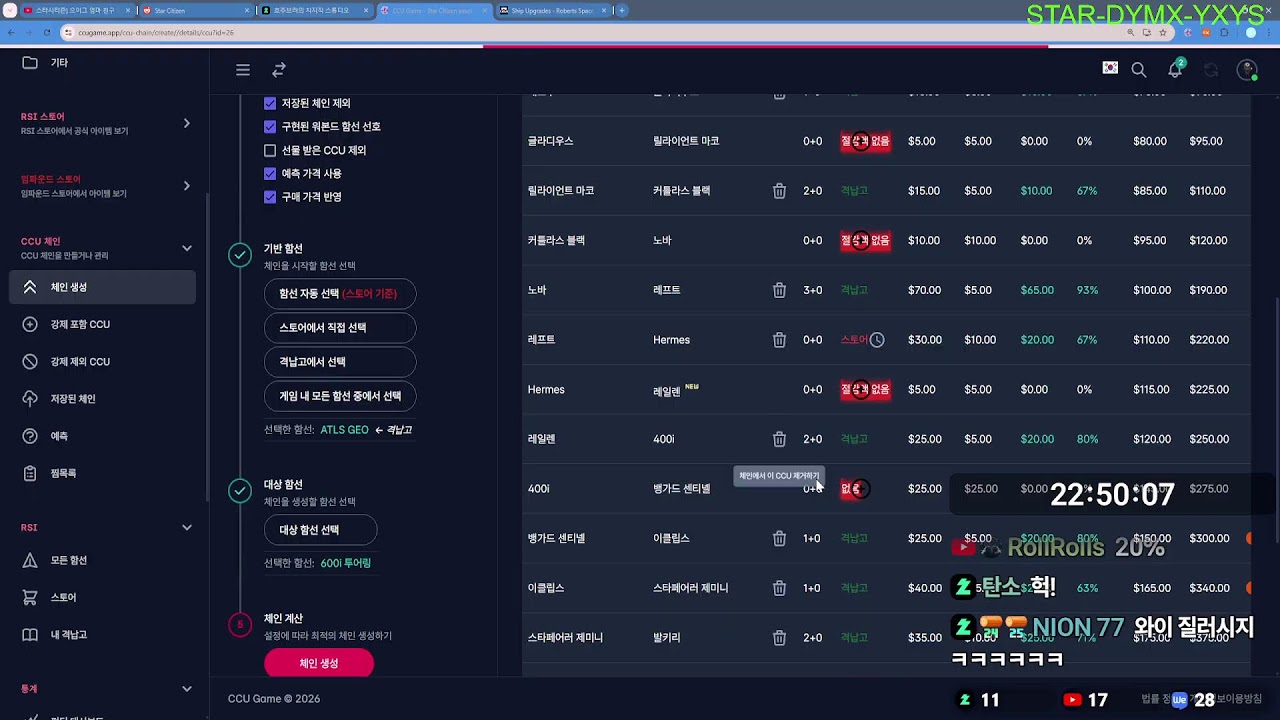
Task: Select 체인 생성 in the sidebar menu
Action: 103,288
